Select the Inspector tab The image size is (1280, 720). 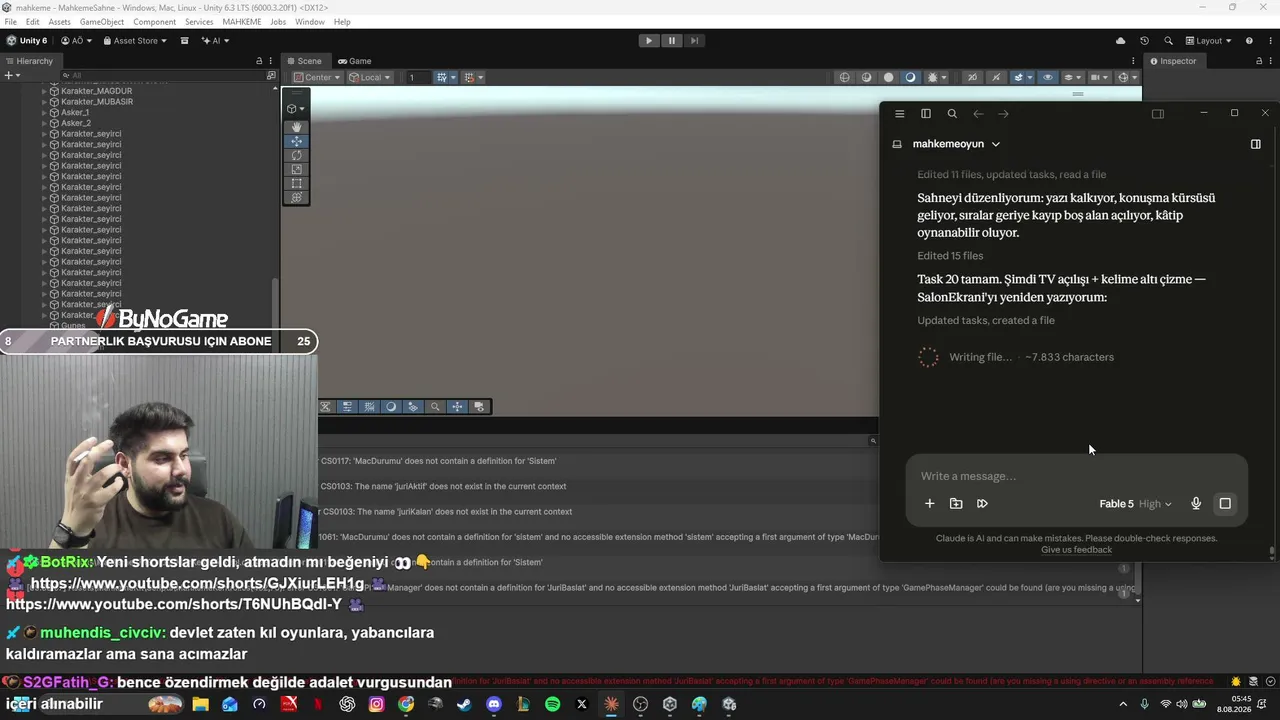pyautogui.click(x=1172, y=61)
